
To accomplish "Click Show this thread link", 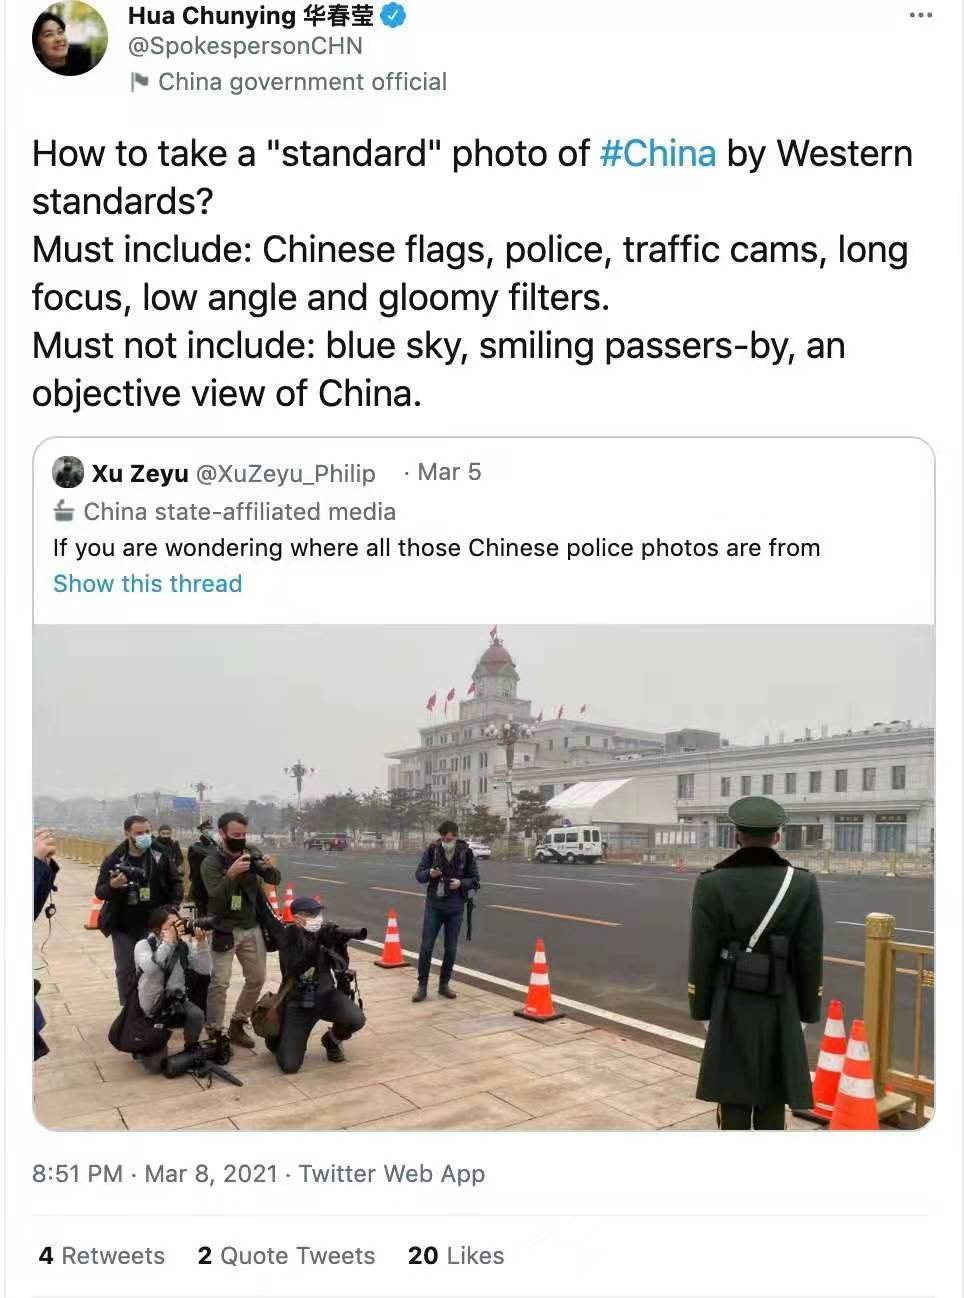I will coord(147,584).
